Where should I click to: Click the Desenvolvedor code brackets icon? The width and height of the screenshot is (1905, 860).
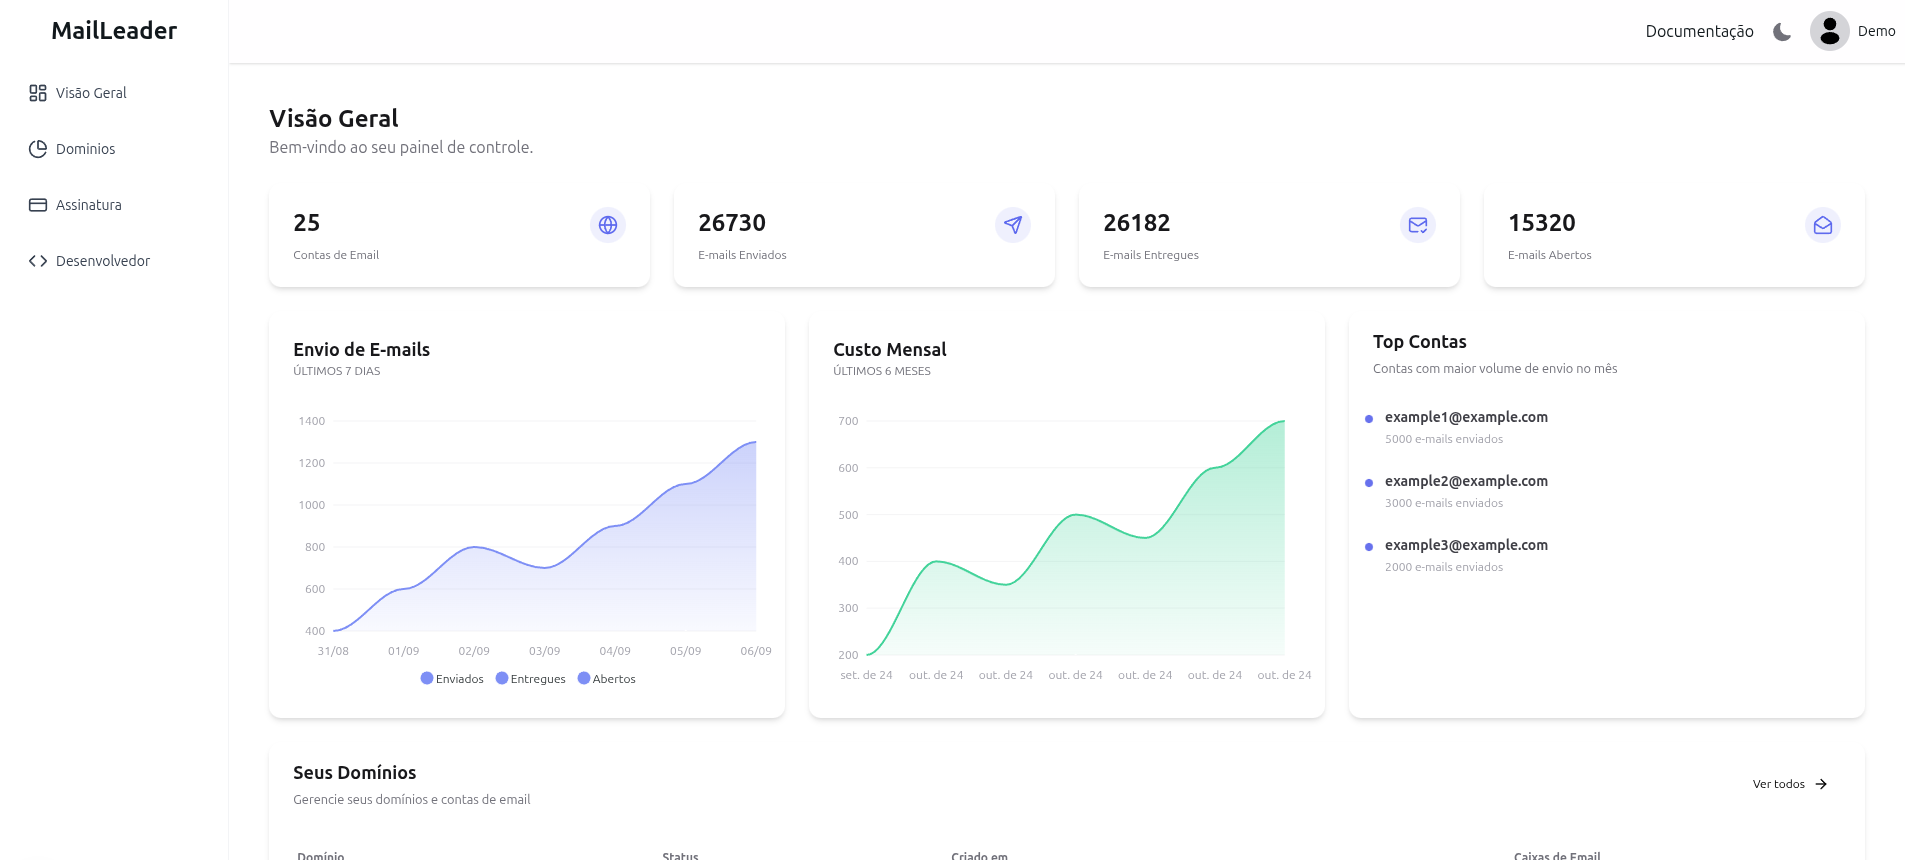tap(38, 261)
